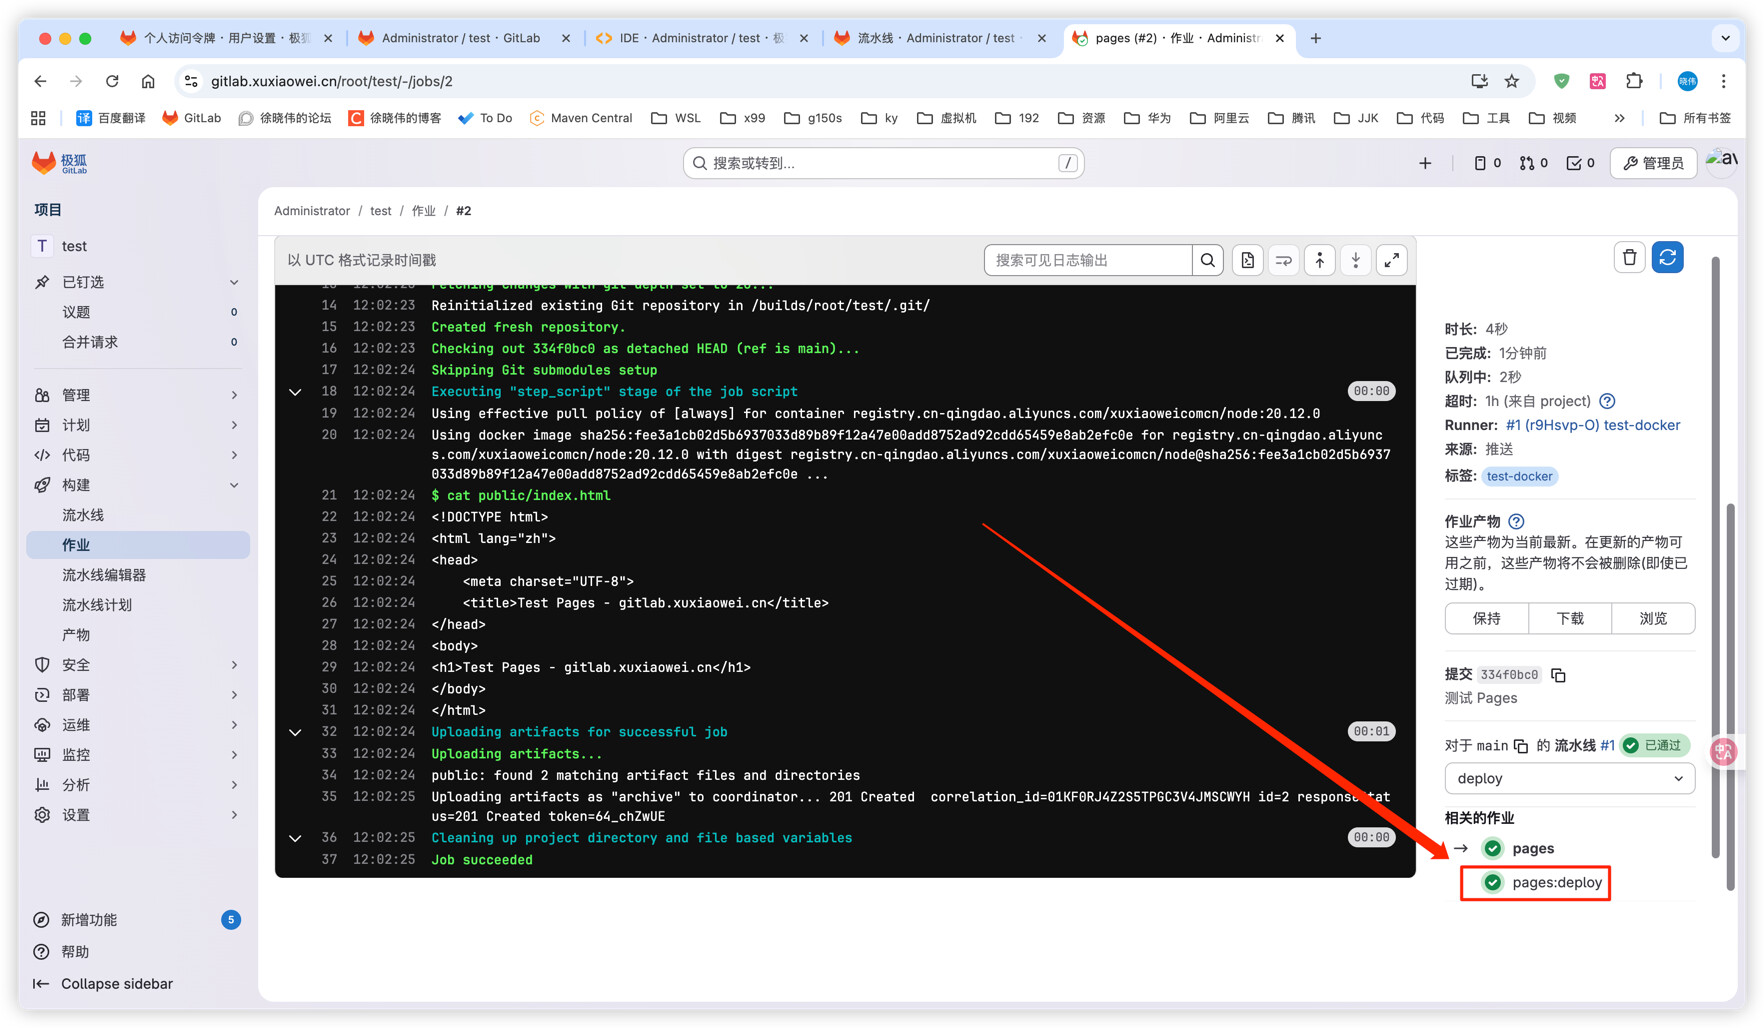Image resolution: width=1764 pixels, height=1028 pixels.
Task: Expand the 安全 sidebar menu
Action: point(137,665)
